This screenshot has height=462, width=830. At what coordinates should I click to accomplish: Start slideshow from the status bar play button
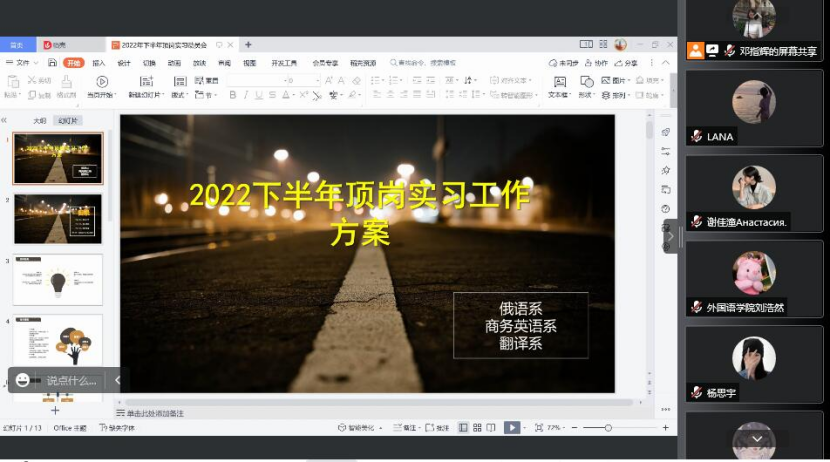point(511,427)
